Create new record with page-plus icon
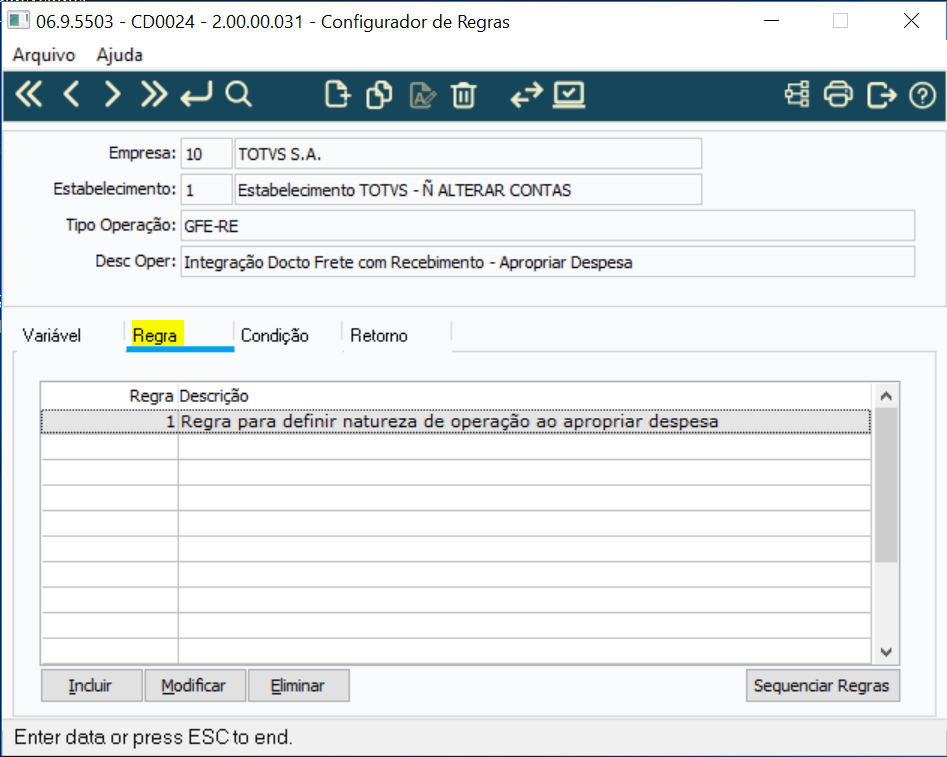 [x=337, y=95]
